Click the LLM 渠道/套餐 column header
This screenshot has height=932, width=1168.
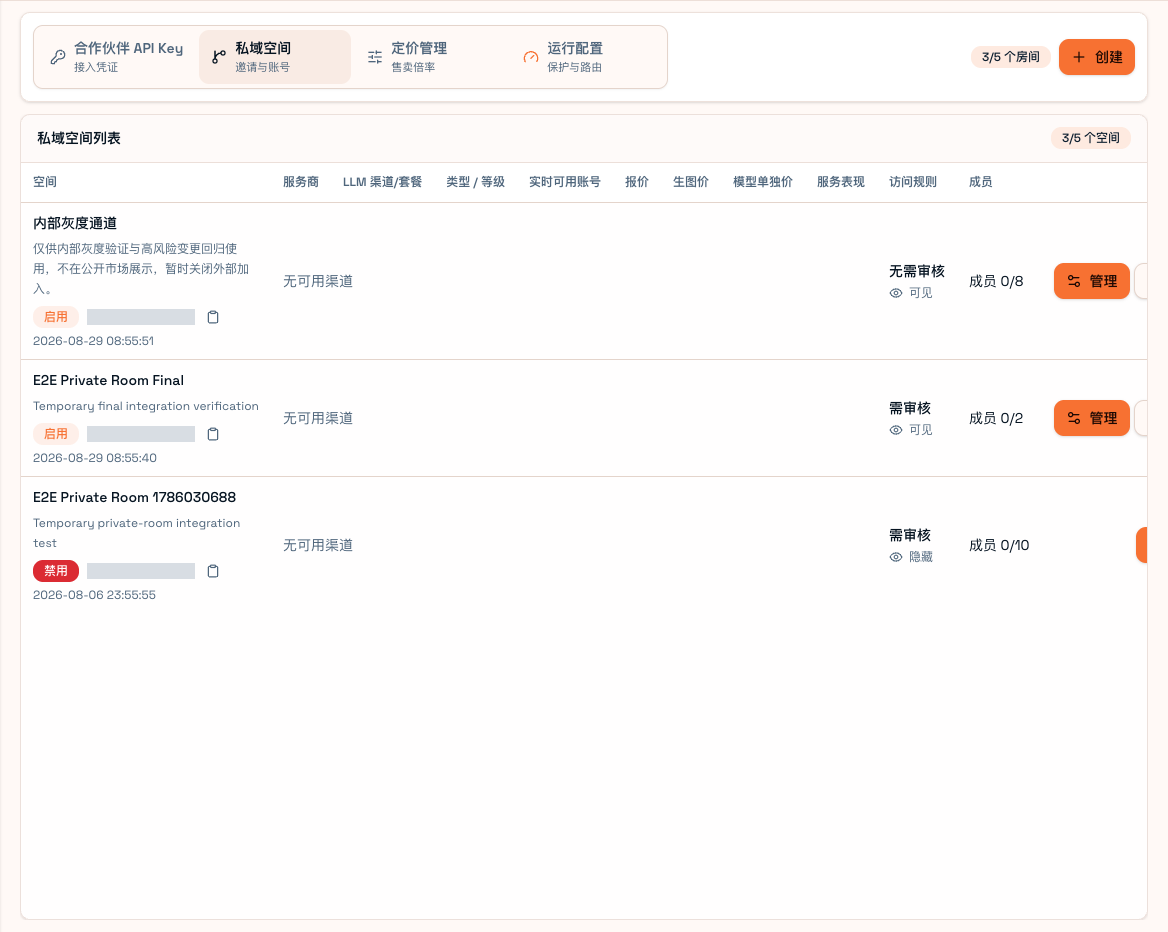point(383,183)
